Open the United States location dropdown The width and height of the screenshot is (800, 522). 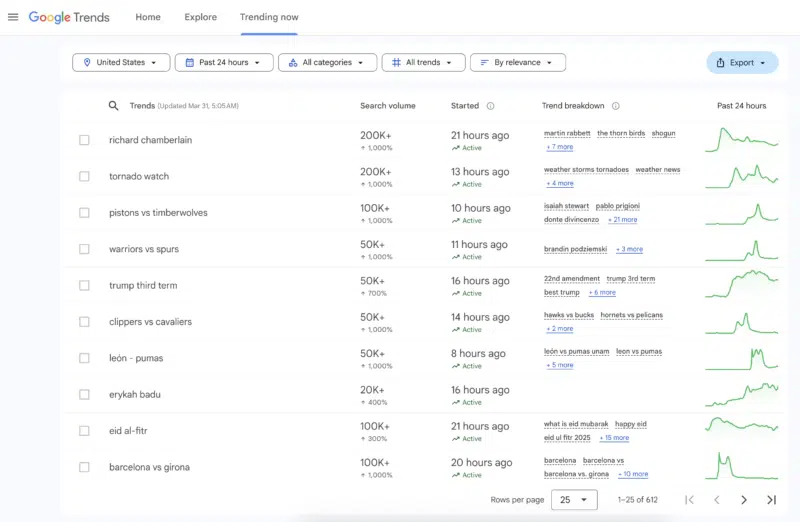[x=121, y=62]
